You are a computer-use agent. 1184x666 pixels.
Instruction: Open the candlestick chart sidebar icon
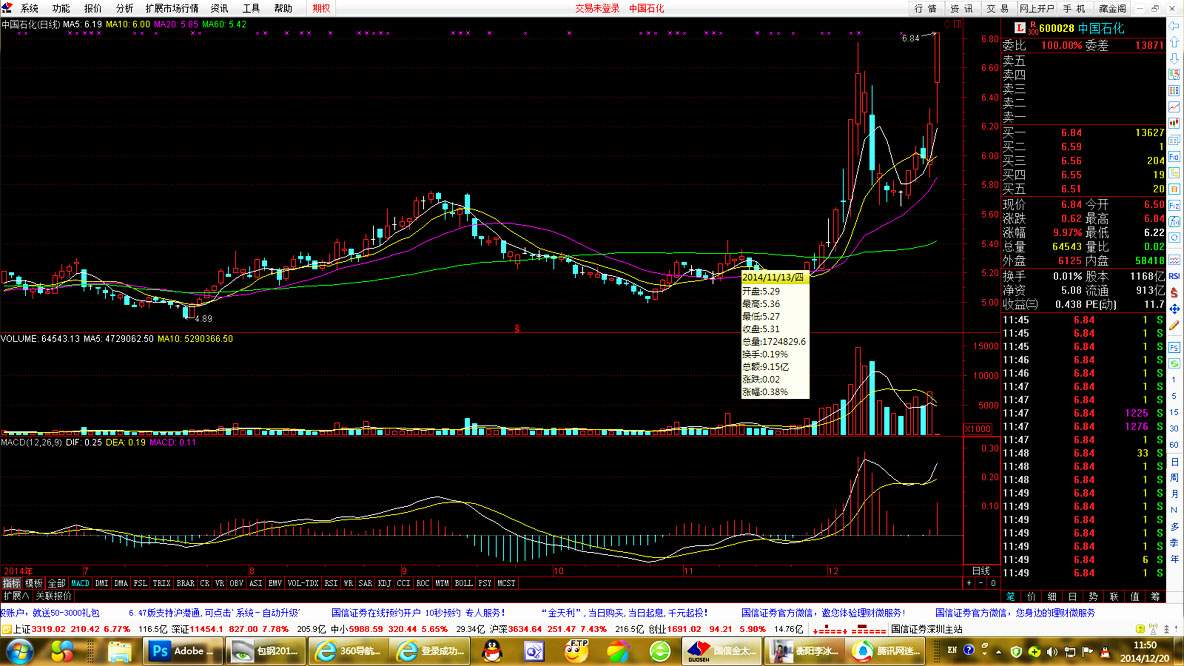click(1174, 125)
